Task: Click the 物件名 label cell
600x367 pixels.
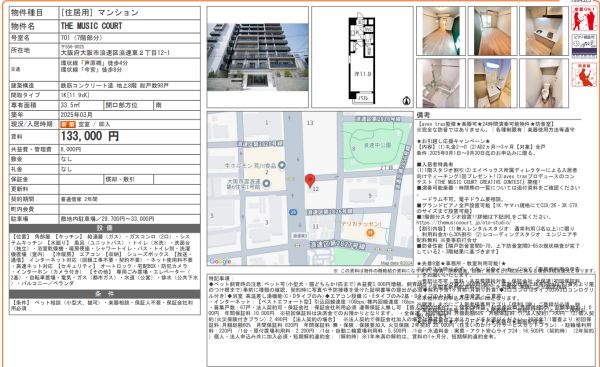Action: 34,26
